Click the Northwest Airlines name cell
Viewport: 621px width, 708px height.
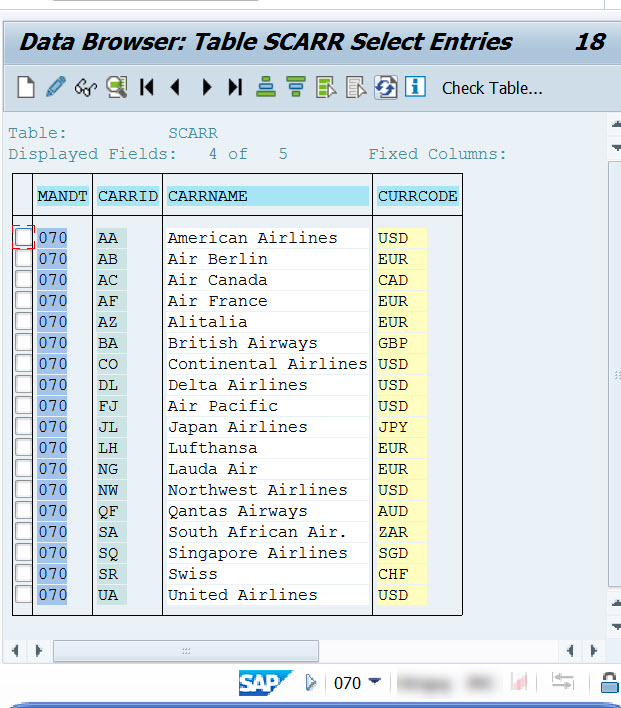click(267, 490)
